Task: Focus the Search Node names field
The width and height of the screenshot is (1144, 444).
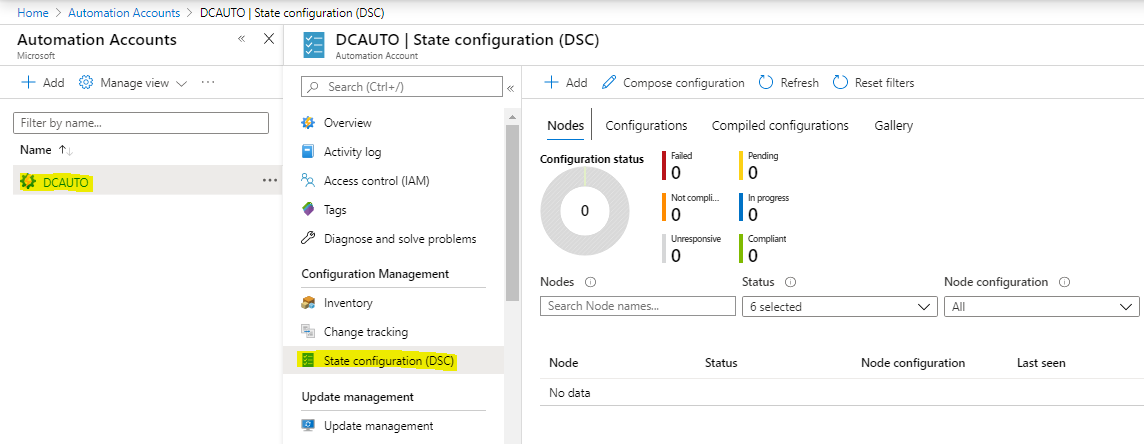Action: pos(638,306)
